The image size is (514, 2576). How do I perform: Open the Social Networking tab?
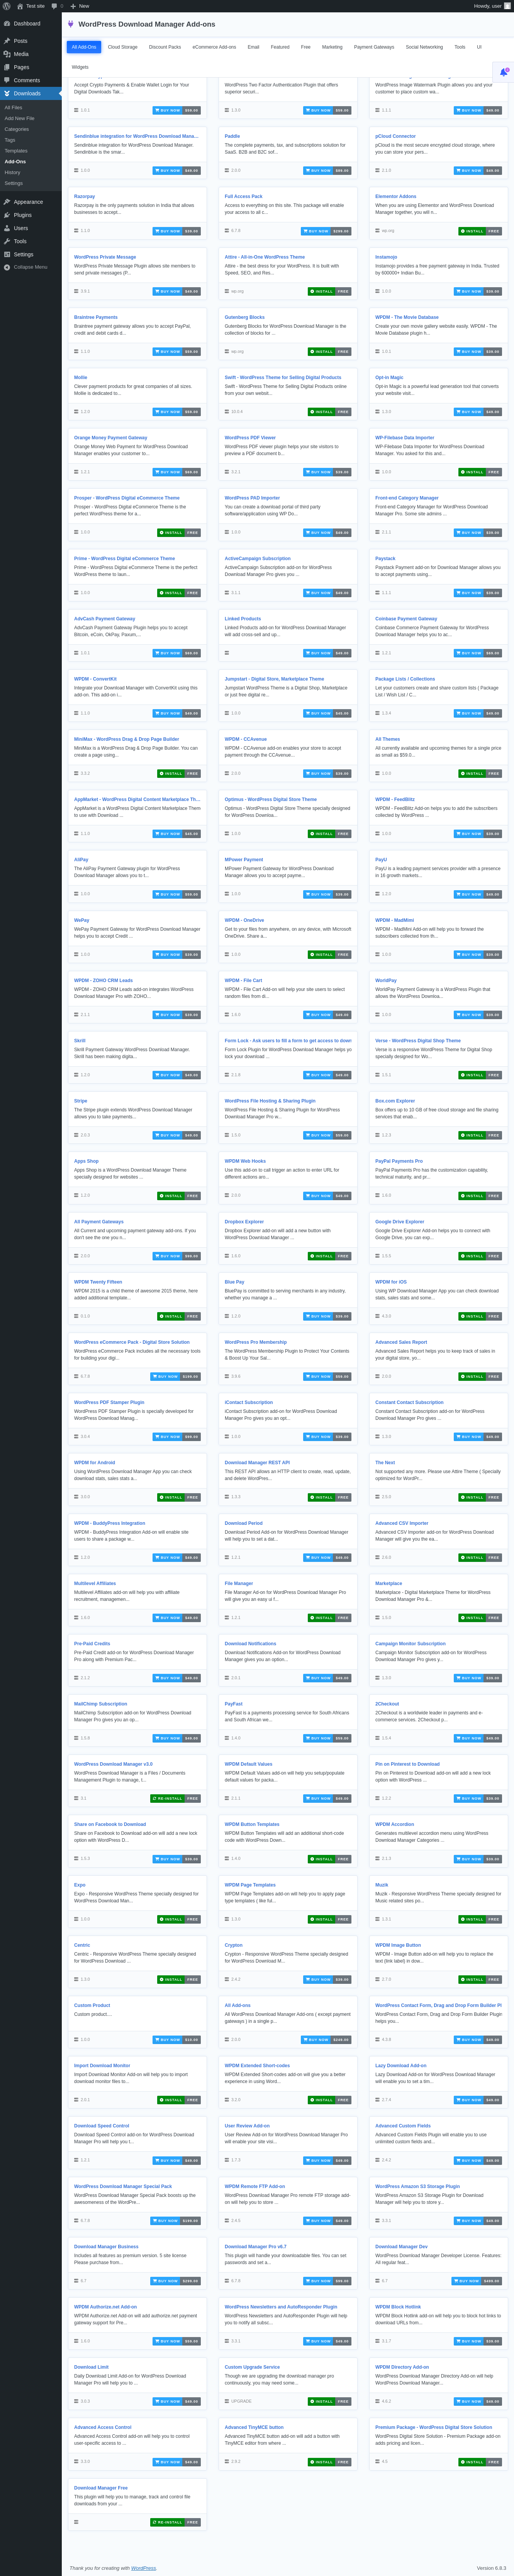tap(424, 47)
